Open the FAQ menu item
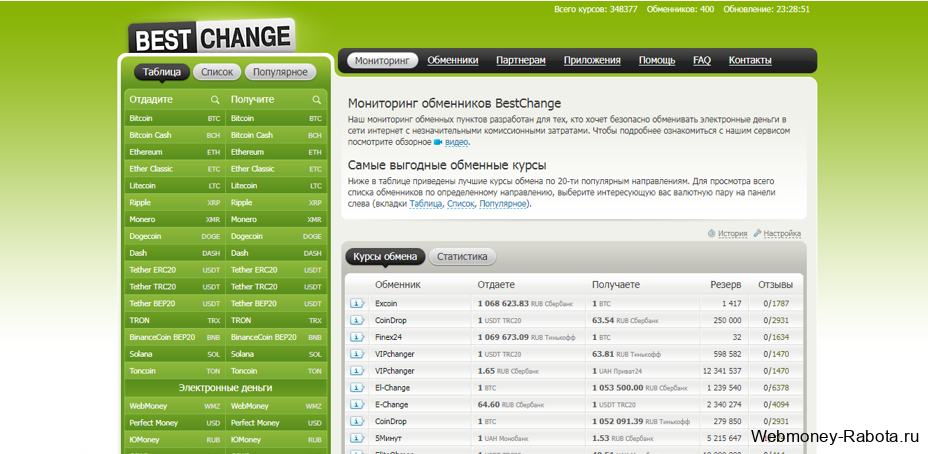This screenshot has height=454, width=928. (702, 60)
